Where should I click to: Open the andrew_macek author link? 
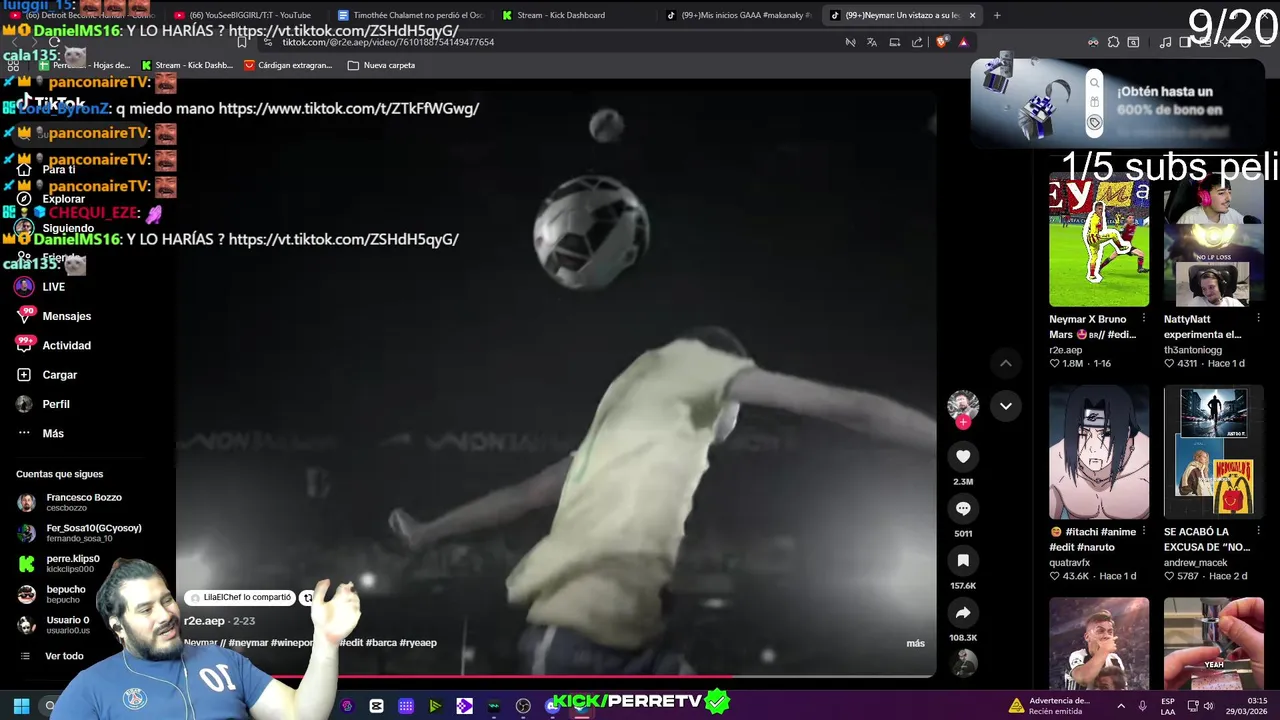(x=1195, y=563)
